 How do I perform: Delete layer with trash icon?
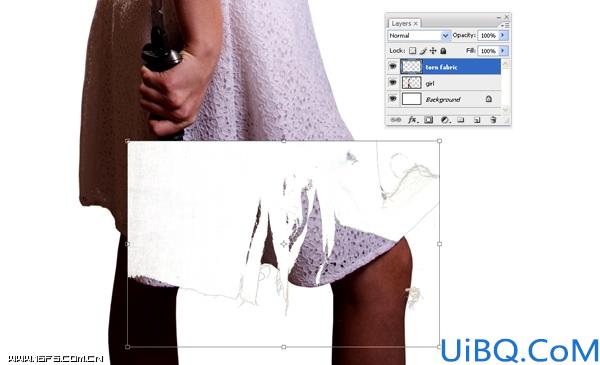493,120
